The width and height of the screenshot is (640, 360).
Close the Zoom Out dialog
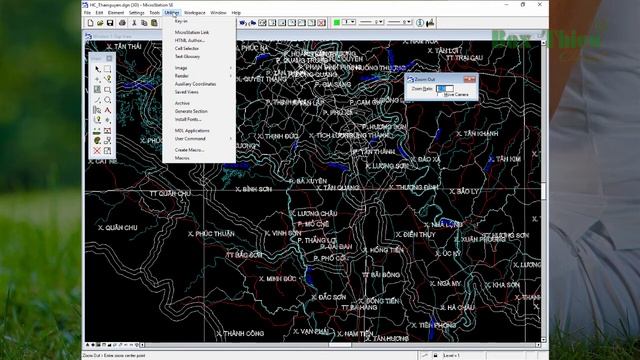coord(469,79)
